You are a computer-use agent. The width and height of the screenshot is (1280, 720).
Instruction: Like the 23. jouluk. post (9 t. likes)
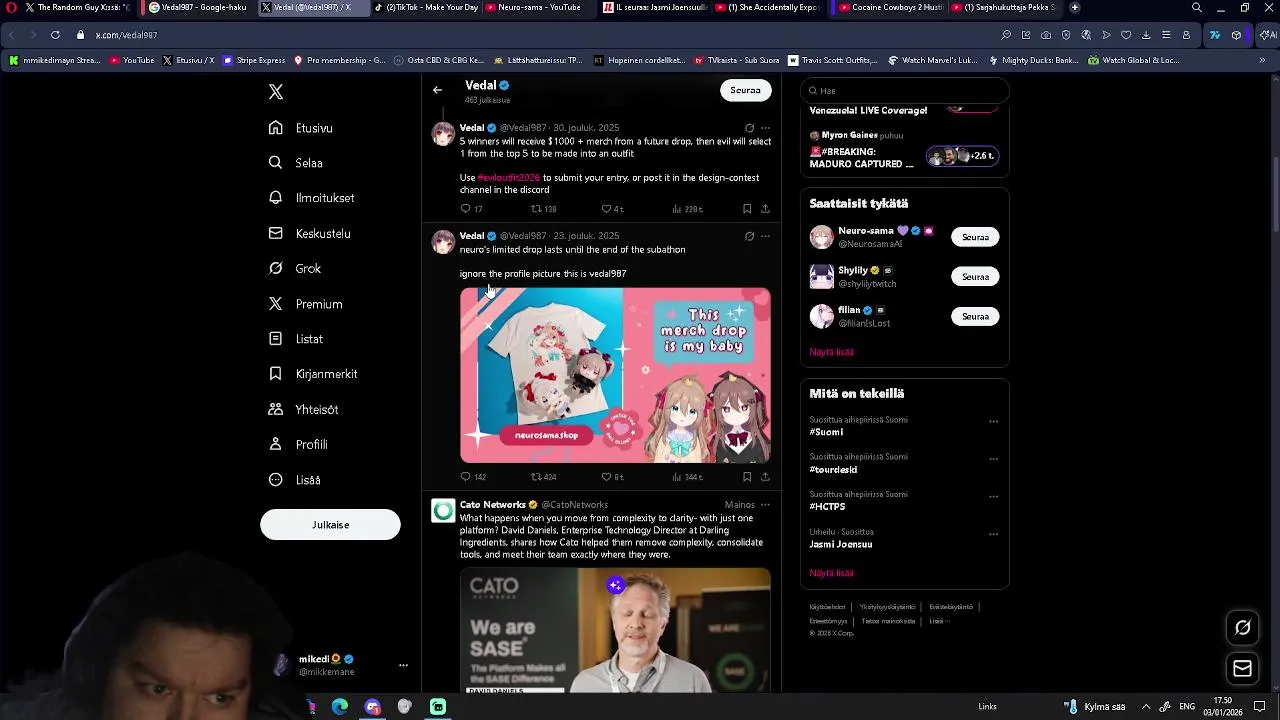point(612,477)
